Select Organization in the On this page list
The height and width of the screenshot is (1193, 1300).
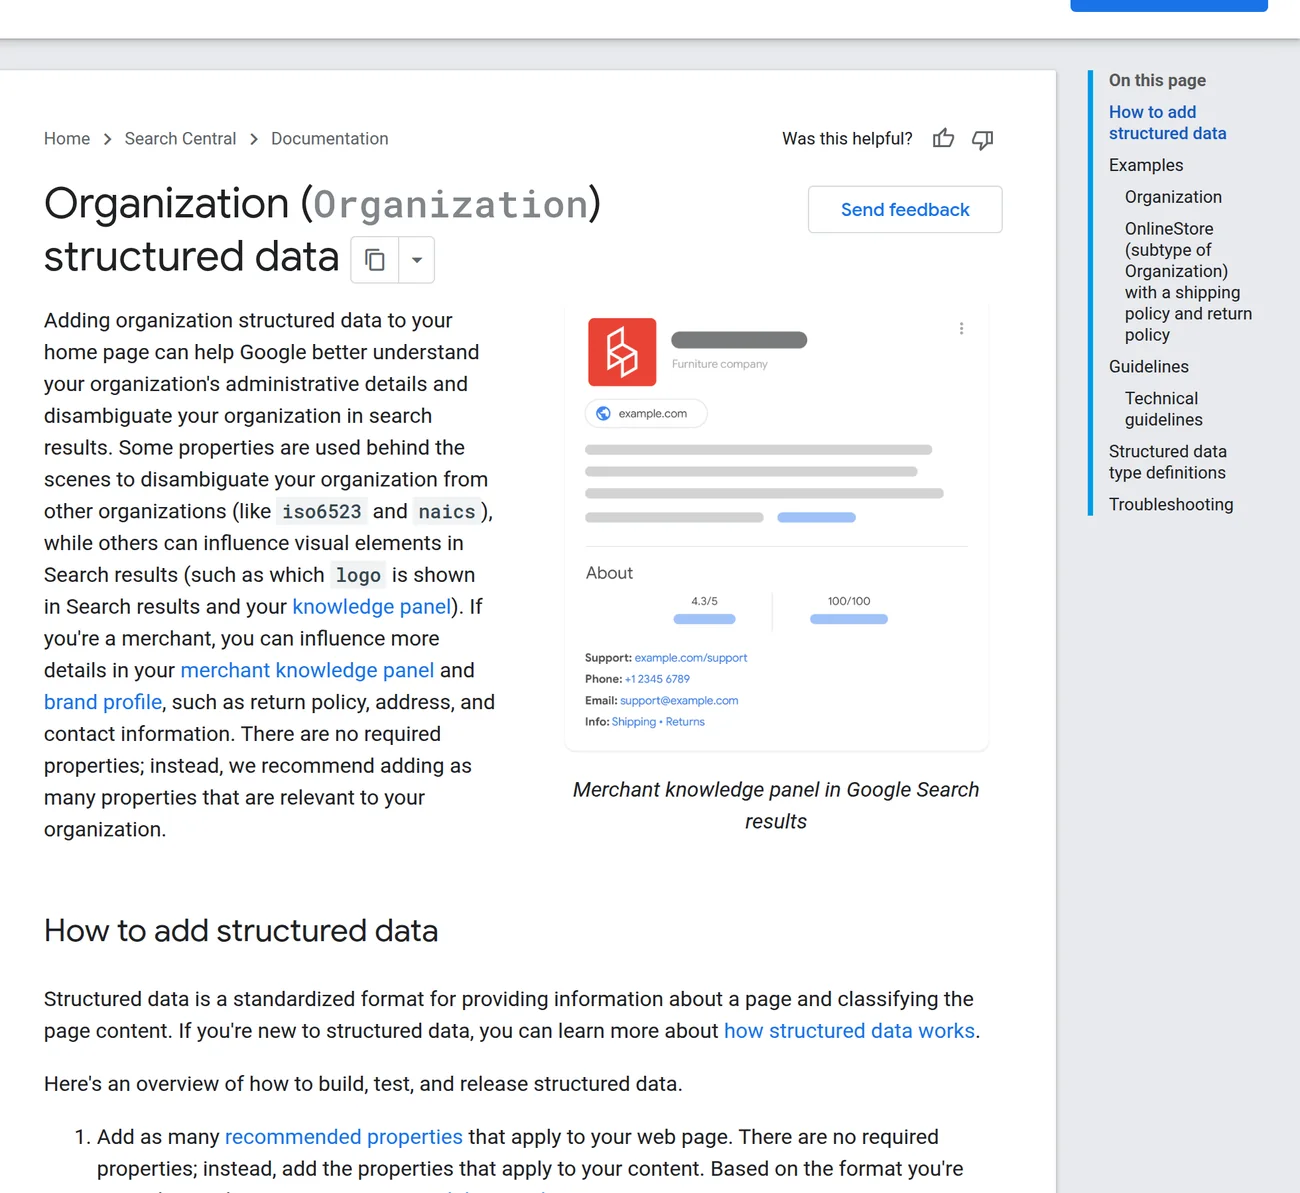point(1173,197)
